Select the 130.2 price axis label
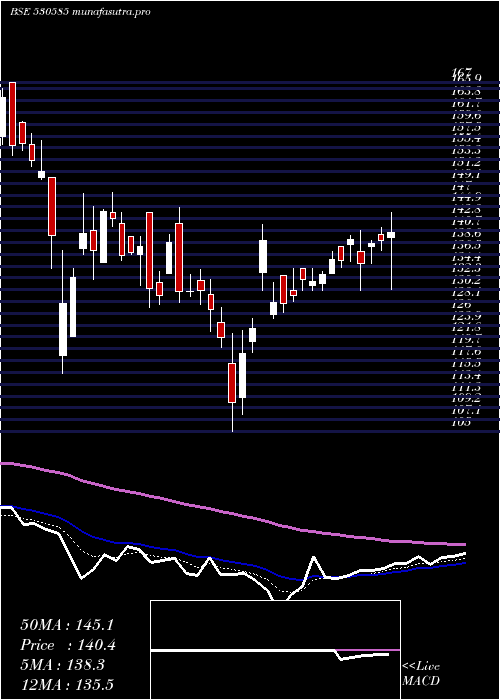This screenshot has width=500, height=700. (466, 281)
